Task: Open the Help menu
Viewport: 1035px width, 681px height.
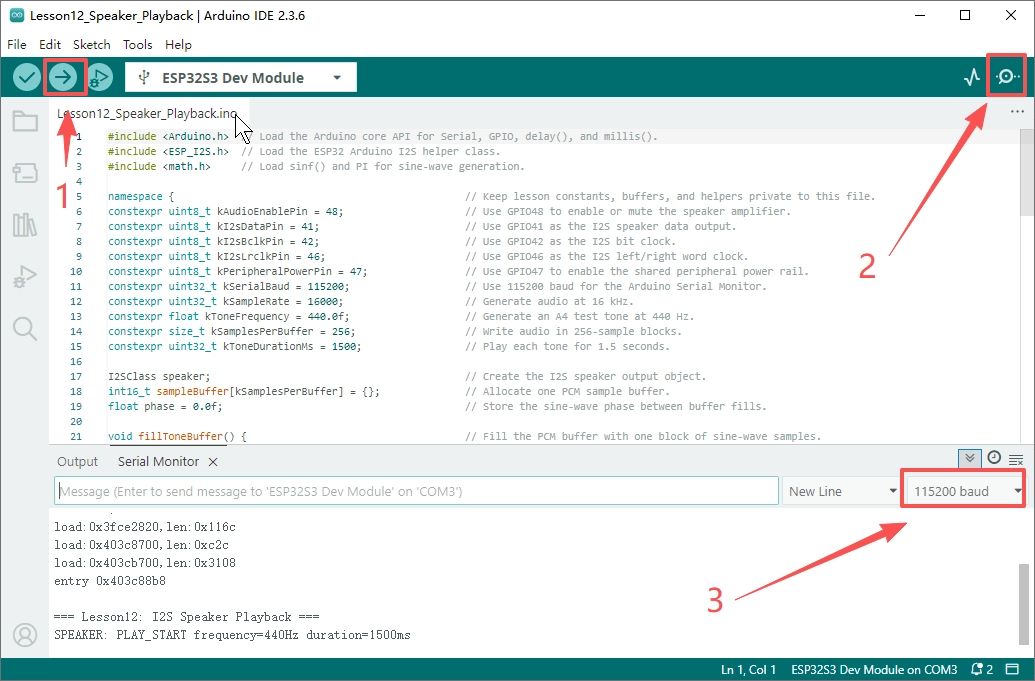Action: click(178, 44)
